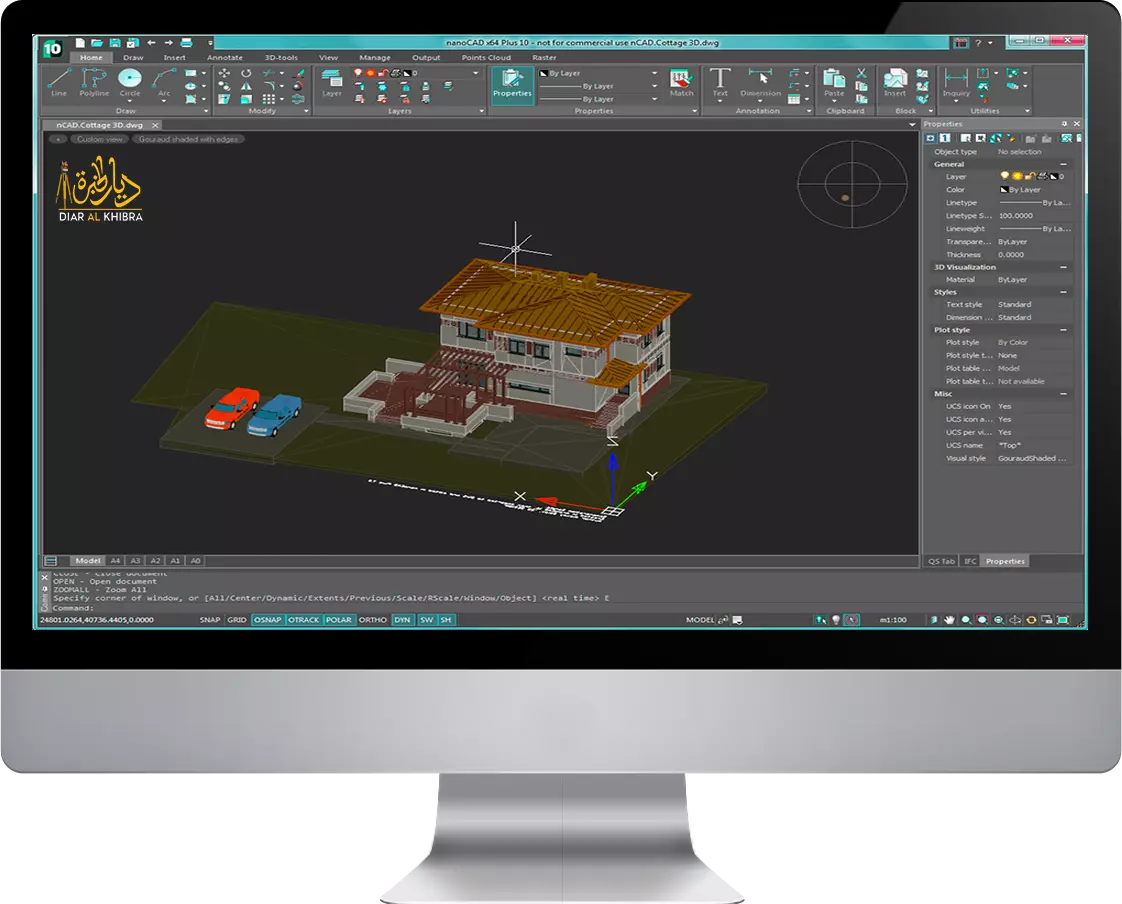Choose the Circle tool in Draw panel
Image resolution: width=1122 pixels, height=904 pixels.
click(130, 81)
